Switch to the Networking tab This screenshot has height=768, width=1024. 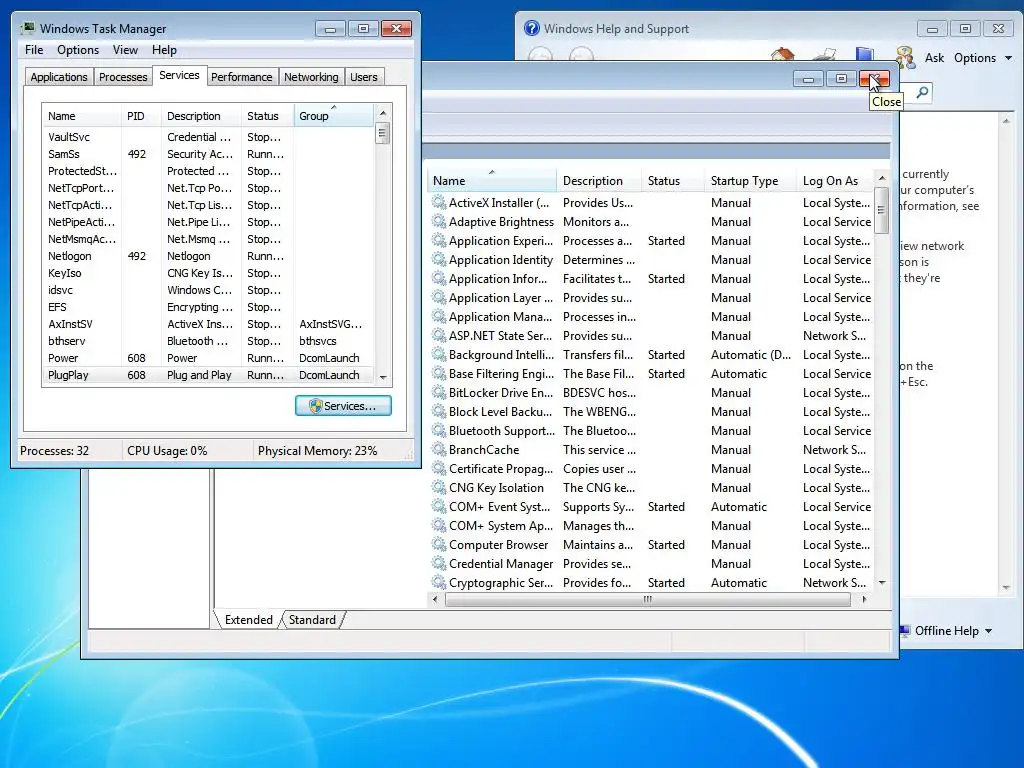[x=311, y=76]
